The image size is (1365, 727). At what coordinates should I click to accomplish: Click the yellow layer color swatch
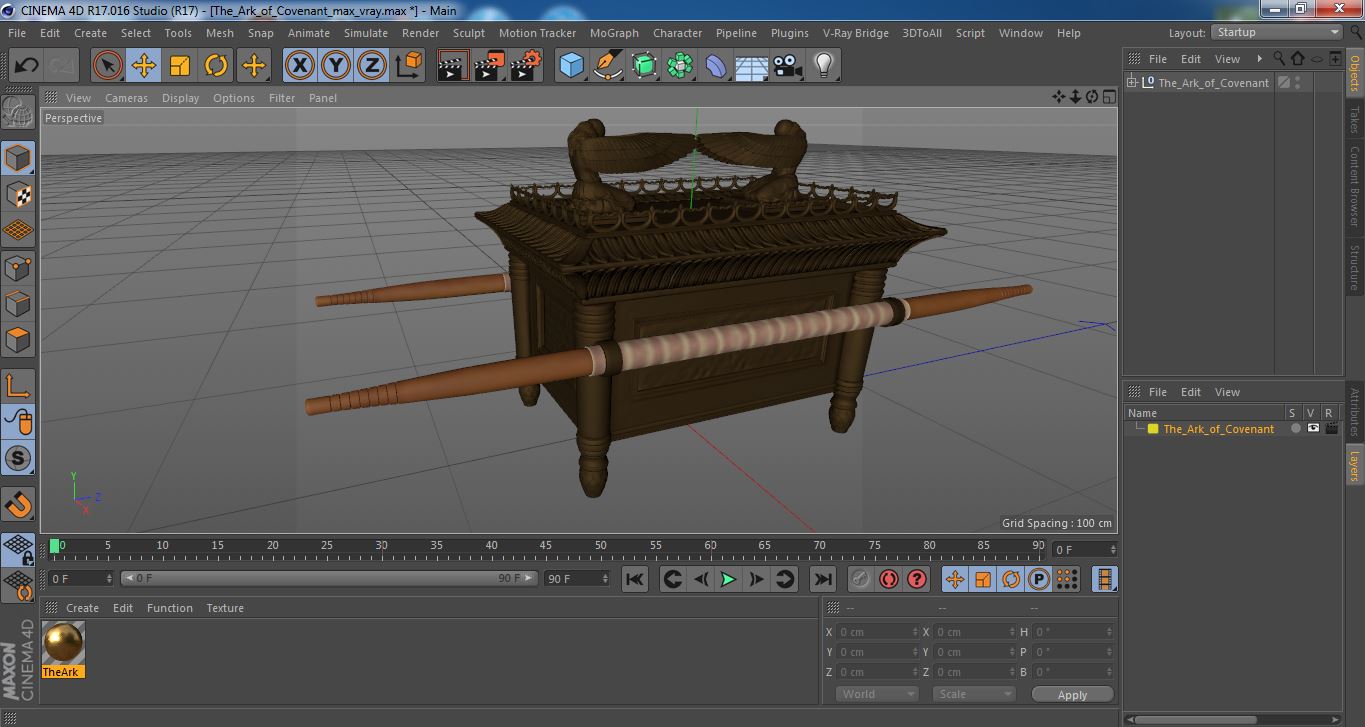(x=1153, y=429)
